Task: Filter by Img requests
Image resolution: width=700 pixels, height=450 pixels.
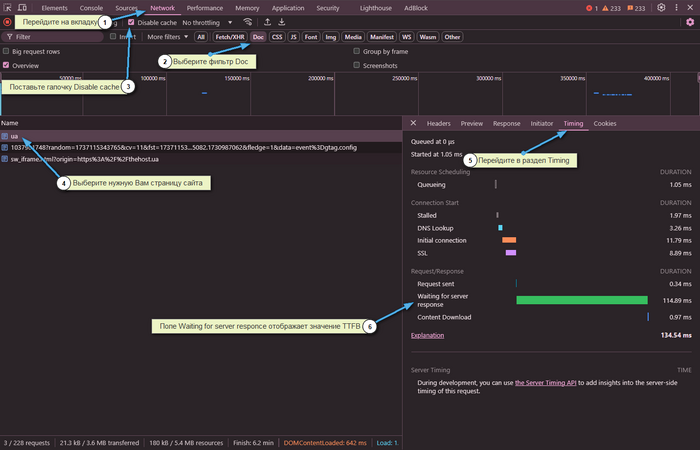Action: click(330, 37)
